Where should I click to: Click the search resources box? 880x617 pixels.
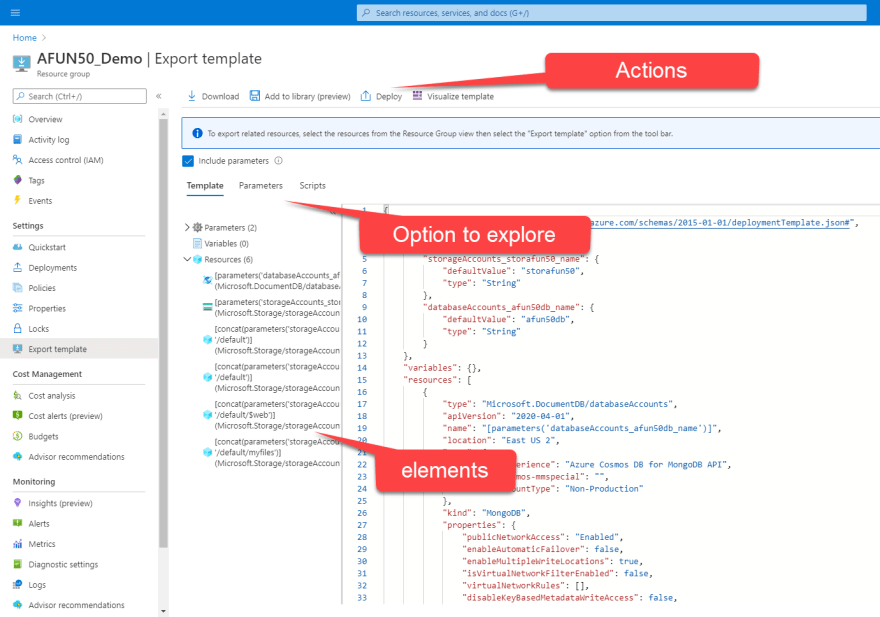pyautogui.click(x=611, y=12)
